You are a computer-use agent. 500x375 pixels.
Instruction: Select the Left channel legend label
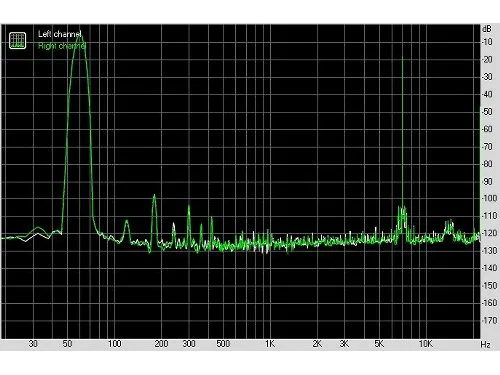(x=60, y=34)
